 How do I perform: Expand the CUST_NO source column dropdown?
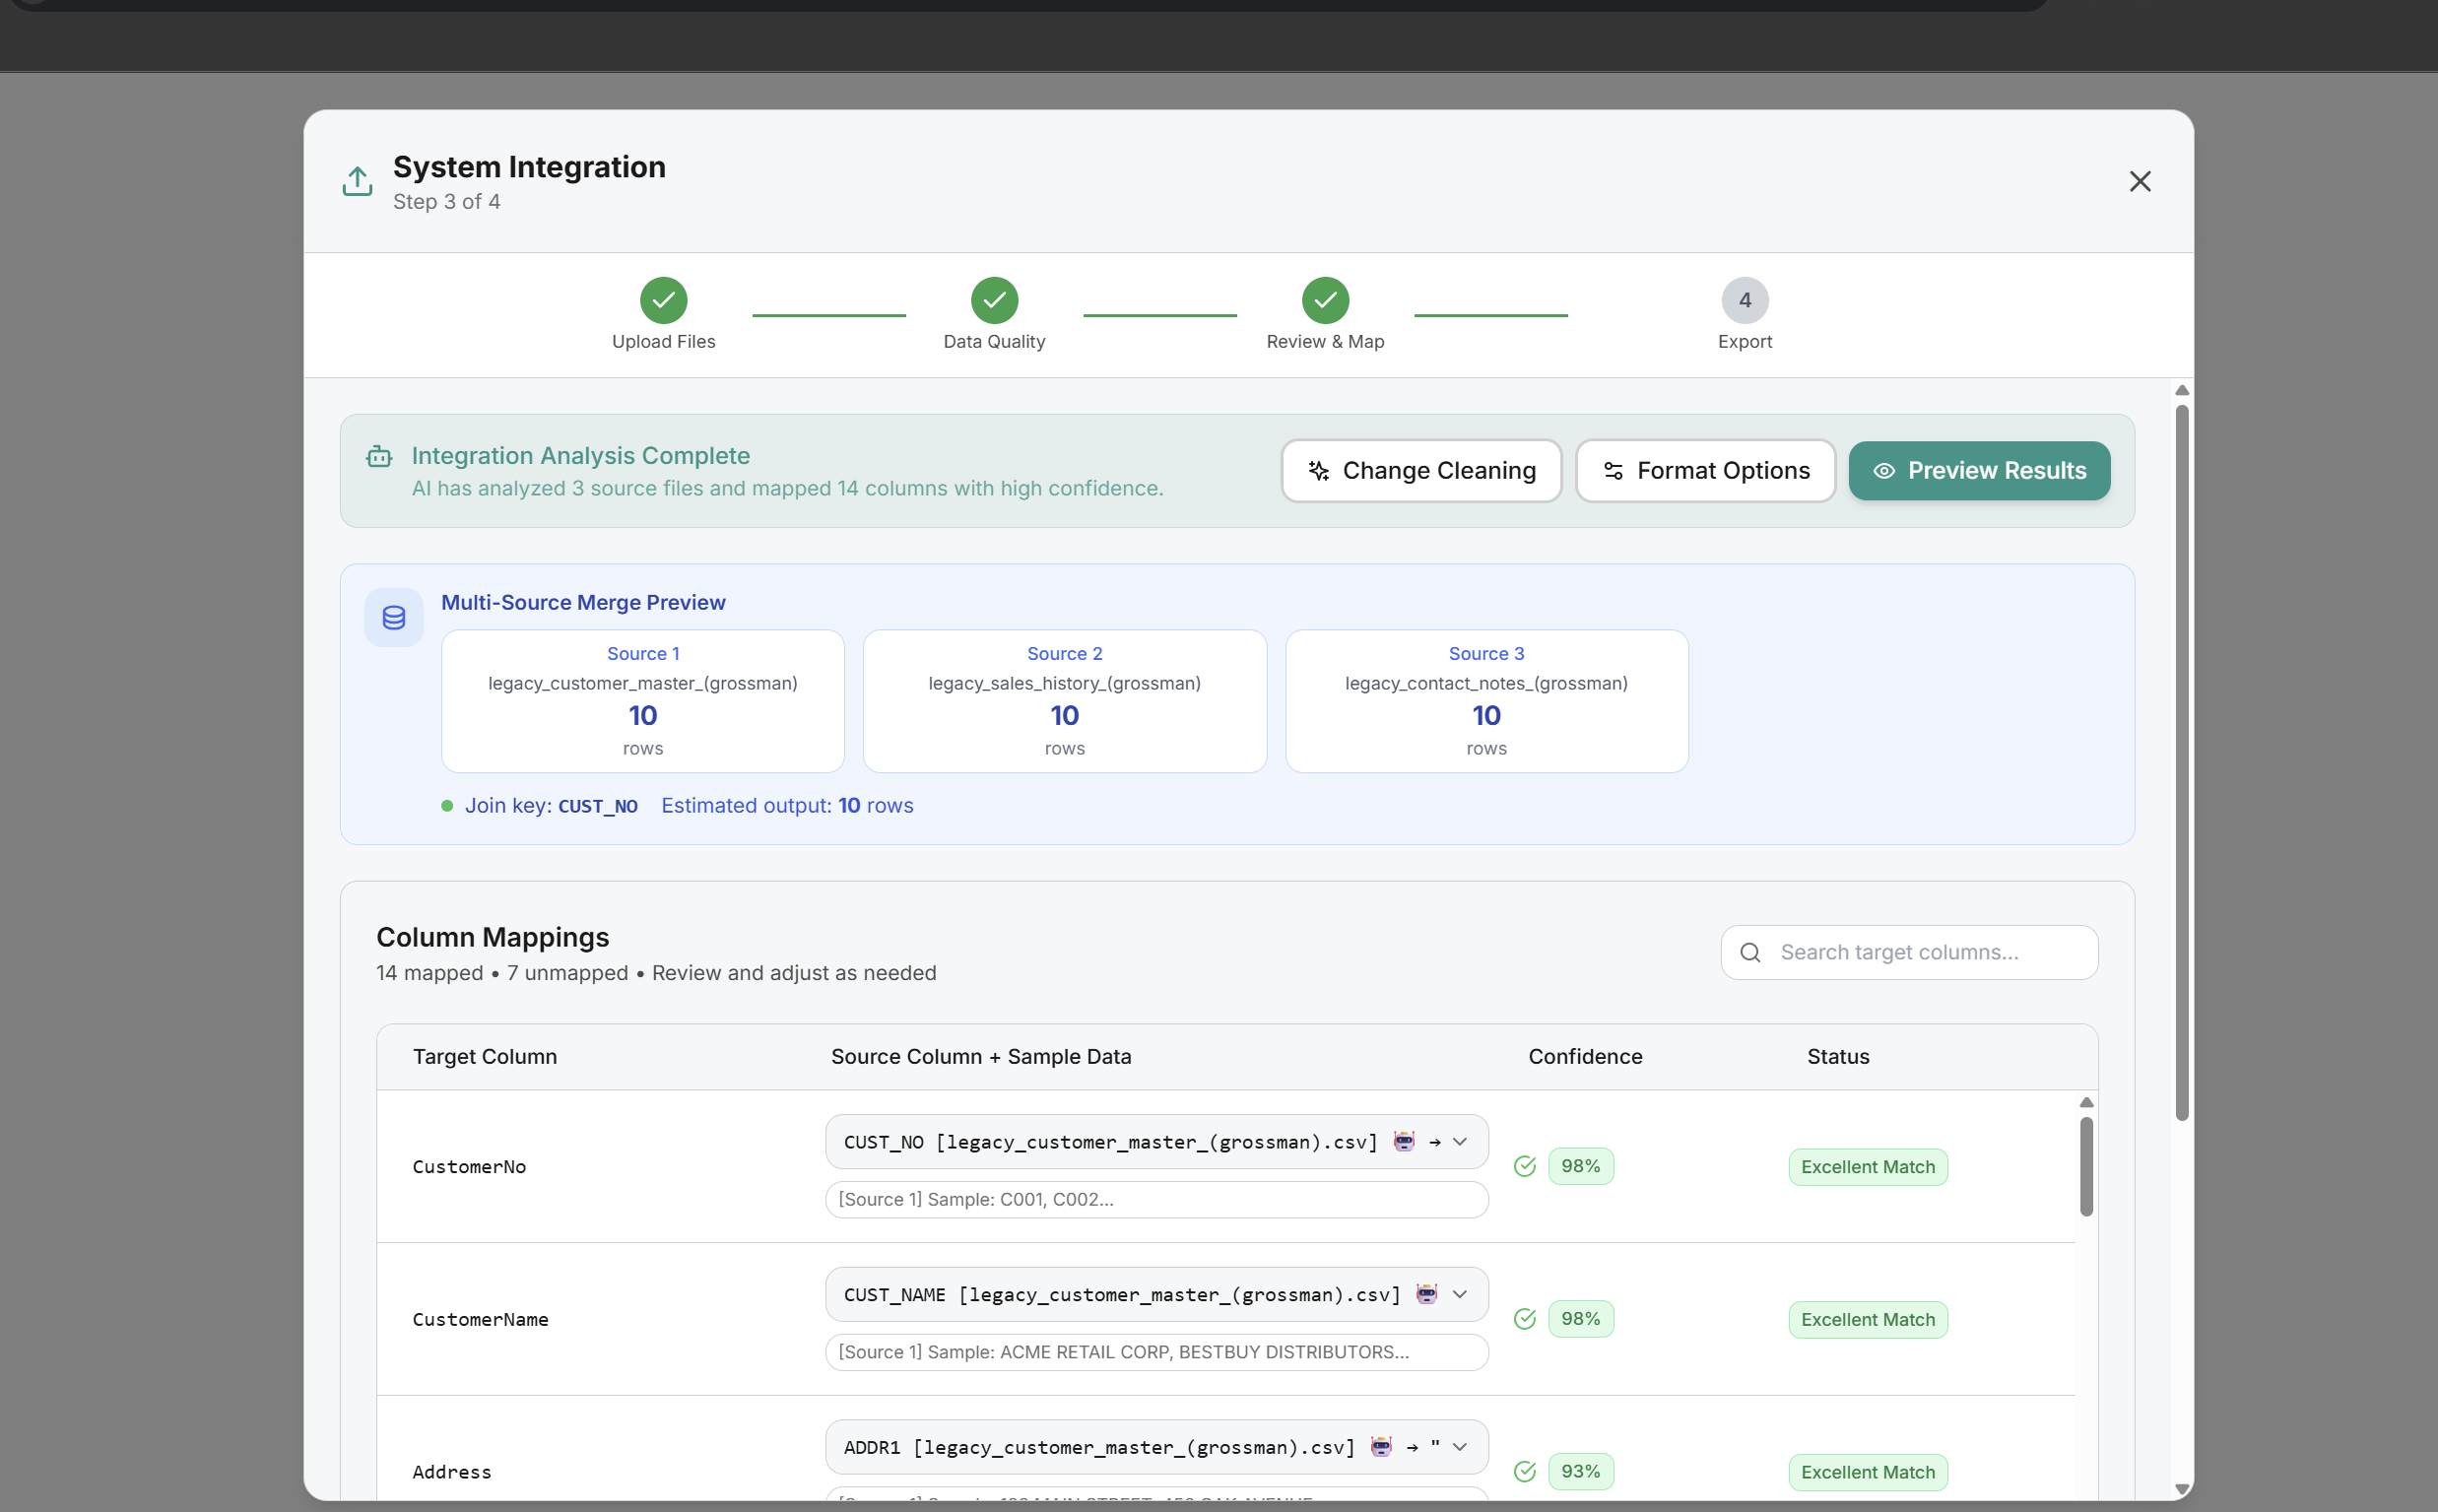(1460, 1141)
